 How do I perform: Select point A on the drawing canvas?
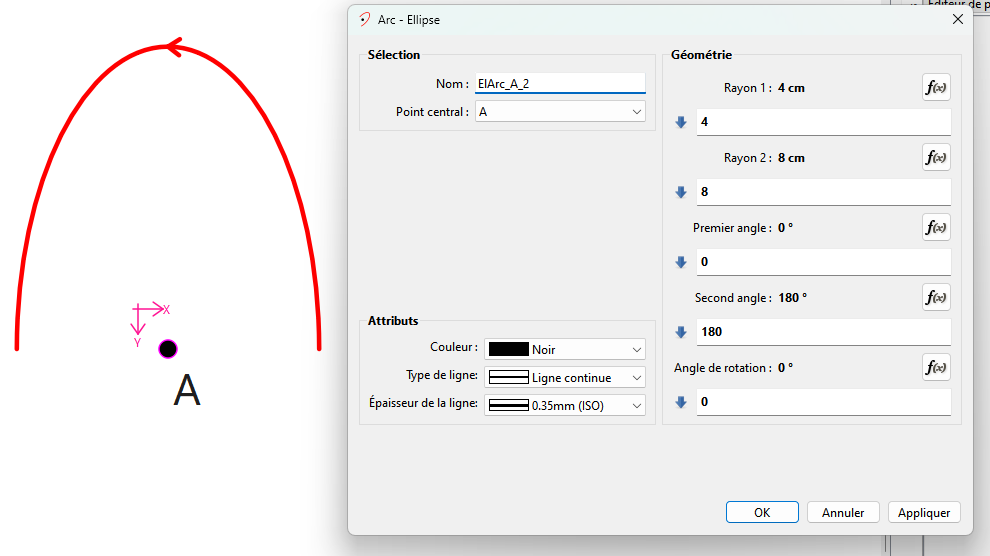pos(168,349)
